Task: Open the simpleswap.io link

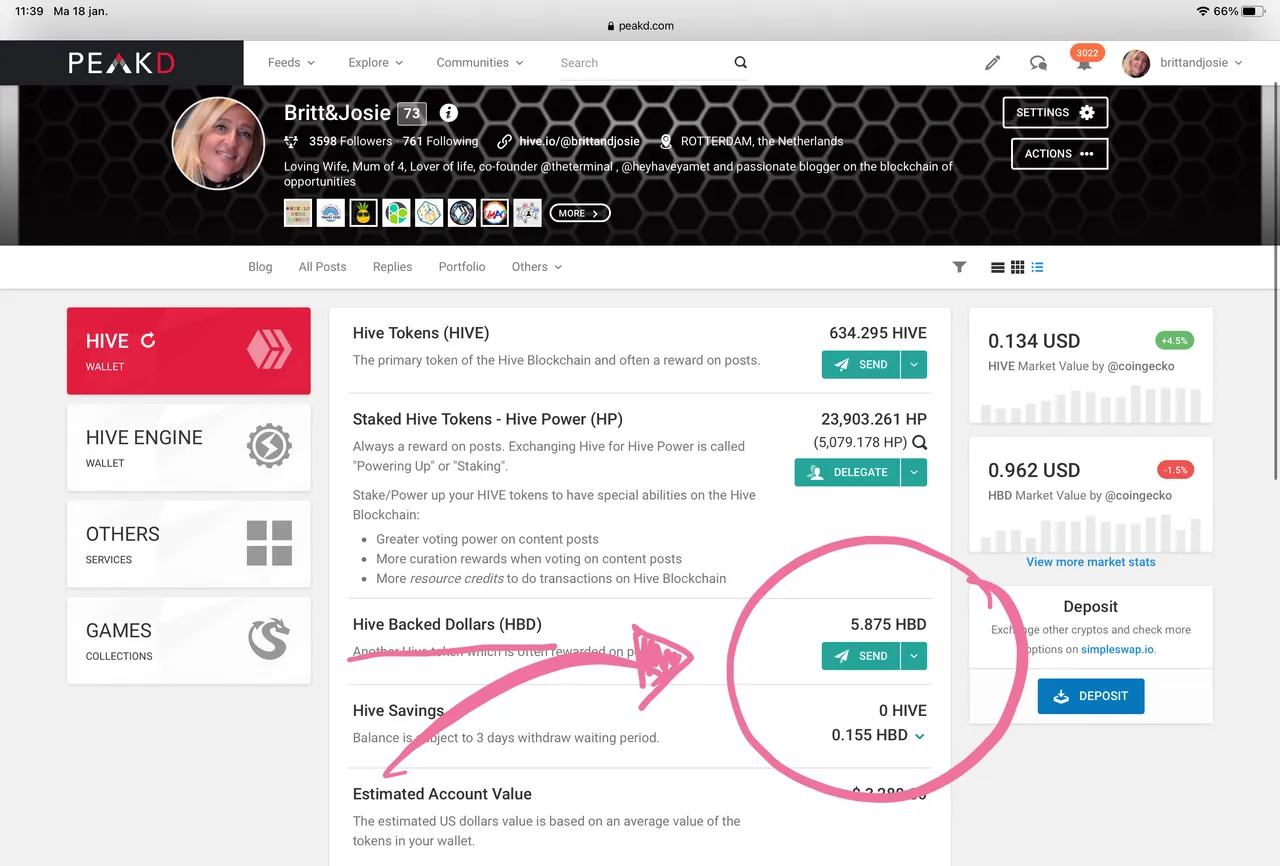Action: [x=1118, y=649]
